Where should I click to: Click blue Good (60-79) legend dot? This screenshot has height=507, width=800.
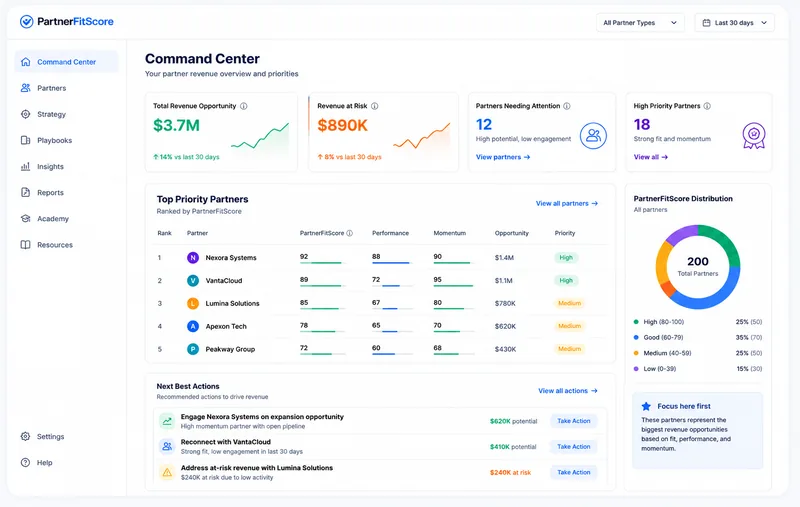tap(636, 337)
